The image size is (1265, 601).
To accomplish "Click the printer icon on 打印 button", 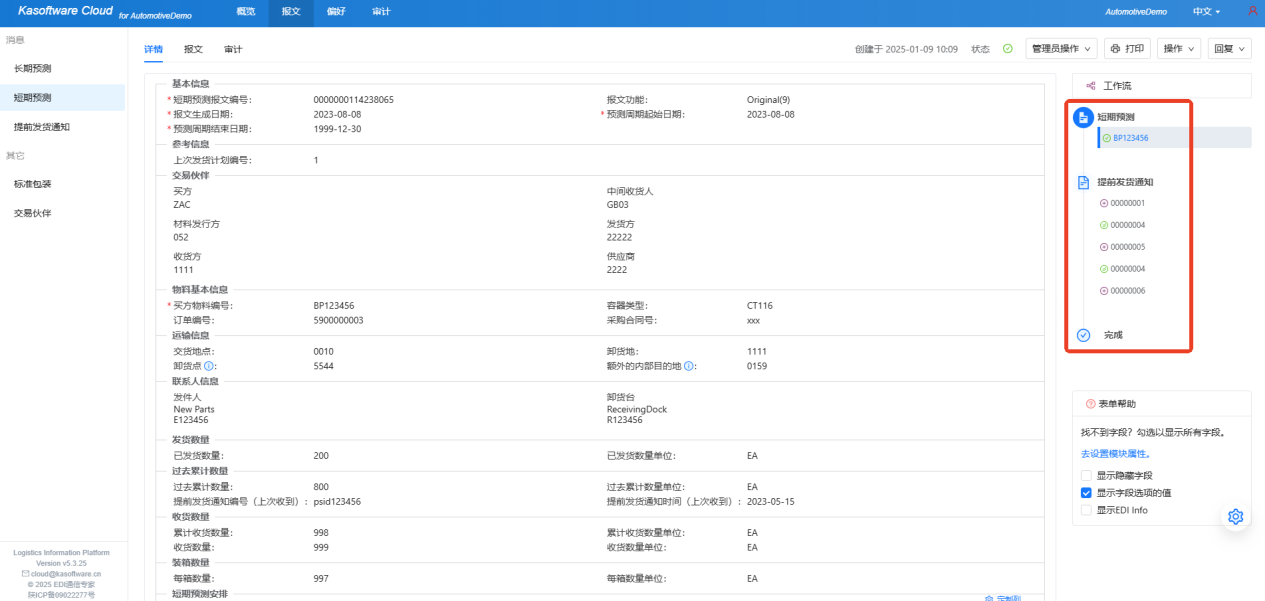I will [1116, 48].
